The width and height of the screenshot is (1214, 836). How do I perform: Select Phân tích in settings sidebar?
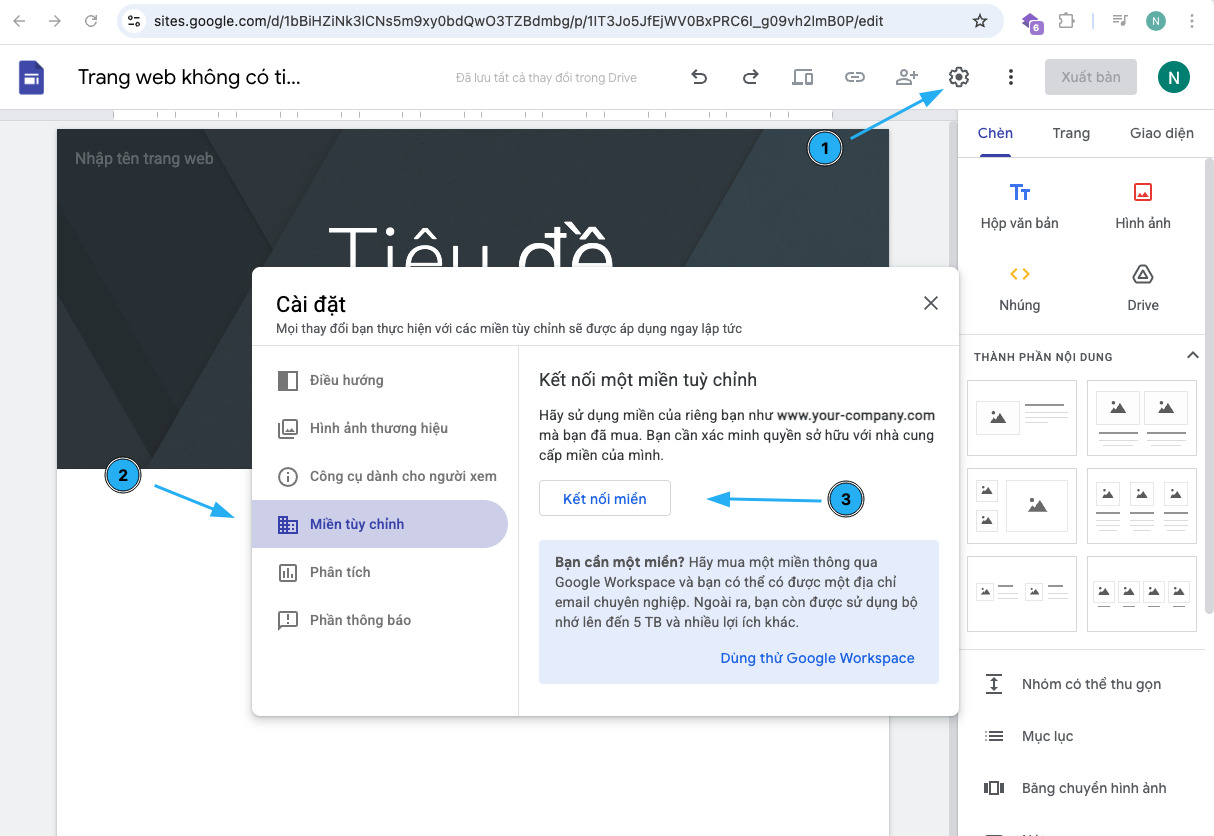click(340, 572)
